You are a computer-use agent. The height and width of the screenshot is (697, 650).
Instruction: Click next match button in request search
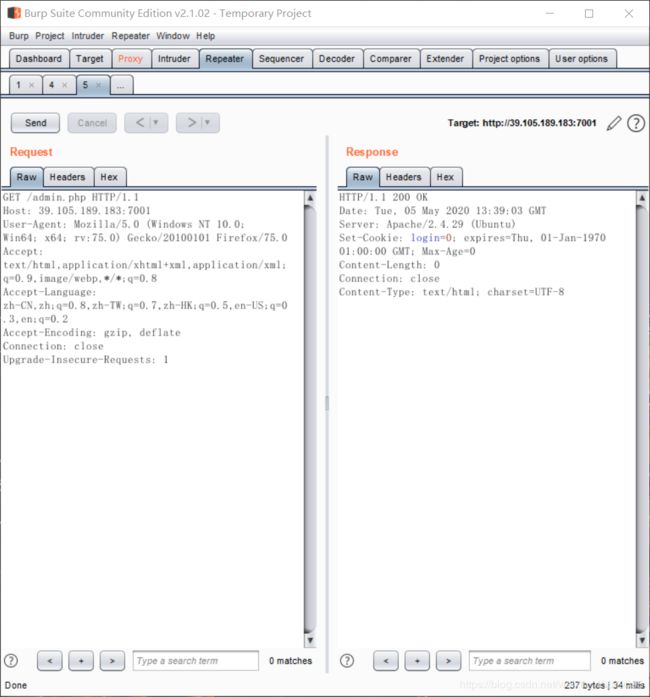pos(112,661)
